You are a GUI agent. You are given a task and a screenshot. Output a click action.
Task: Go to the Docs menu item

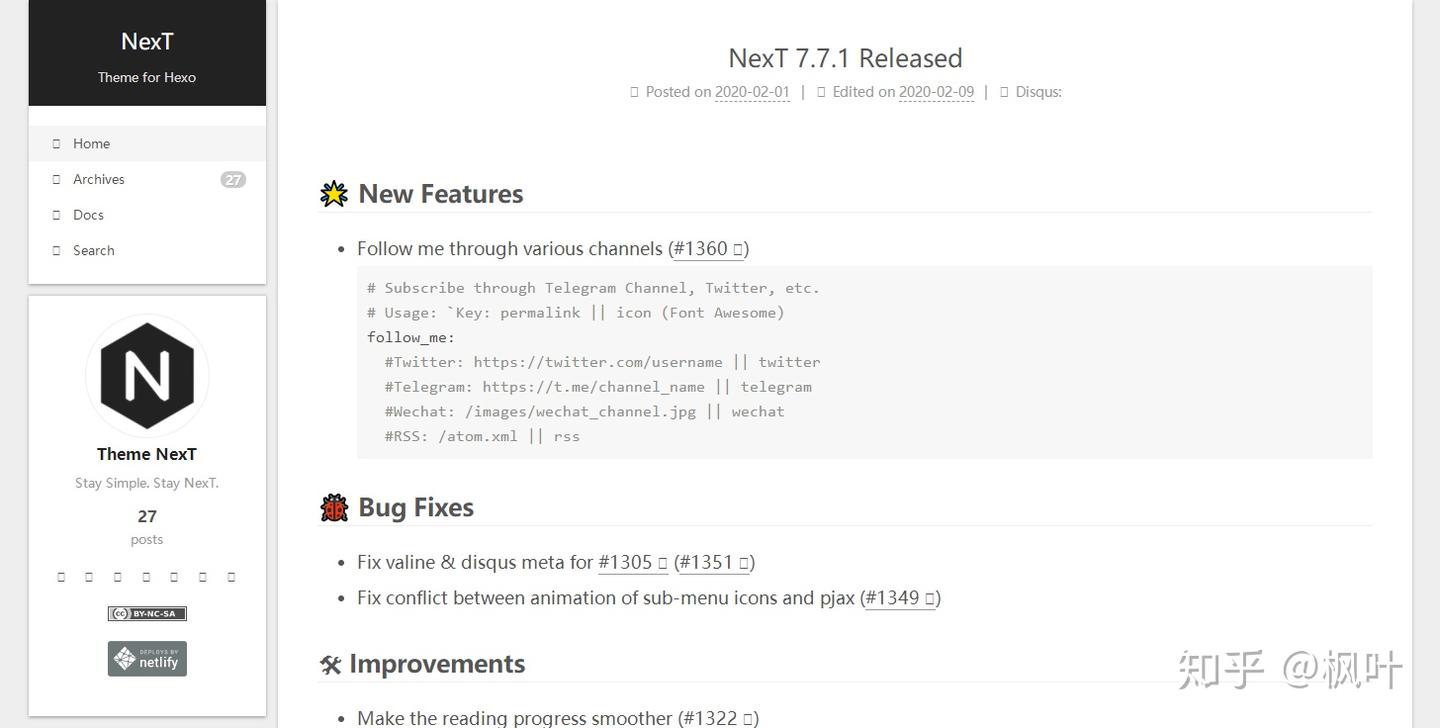(x=88, y=215)
